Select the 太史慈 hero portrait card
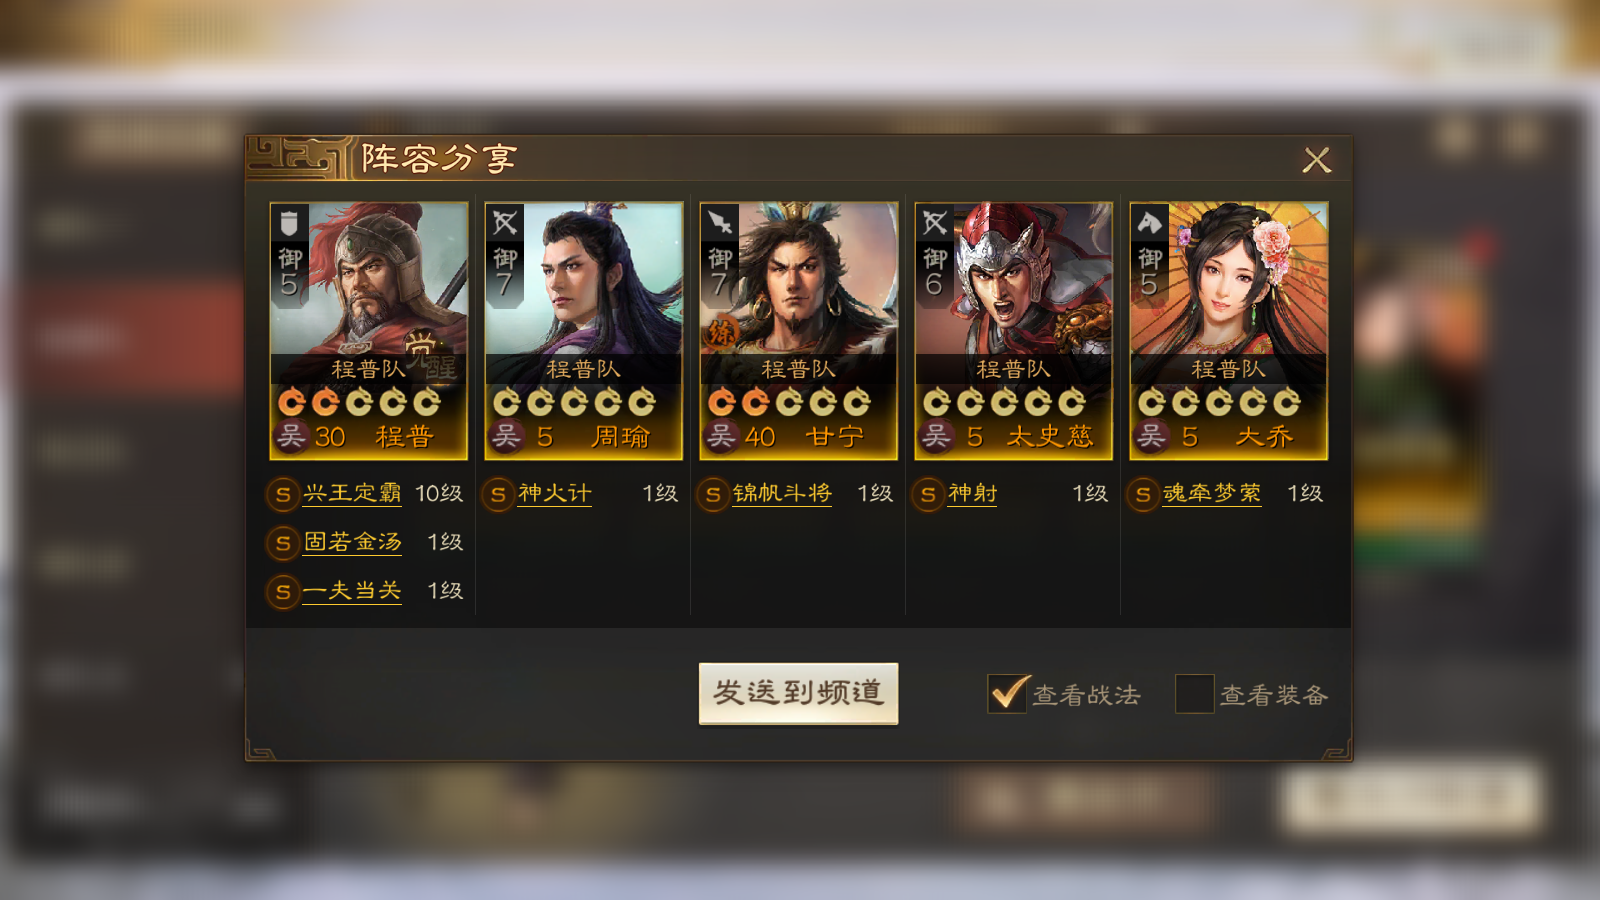This screenshot has width=1600, height=900. pos(1014,331)
